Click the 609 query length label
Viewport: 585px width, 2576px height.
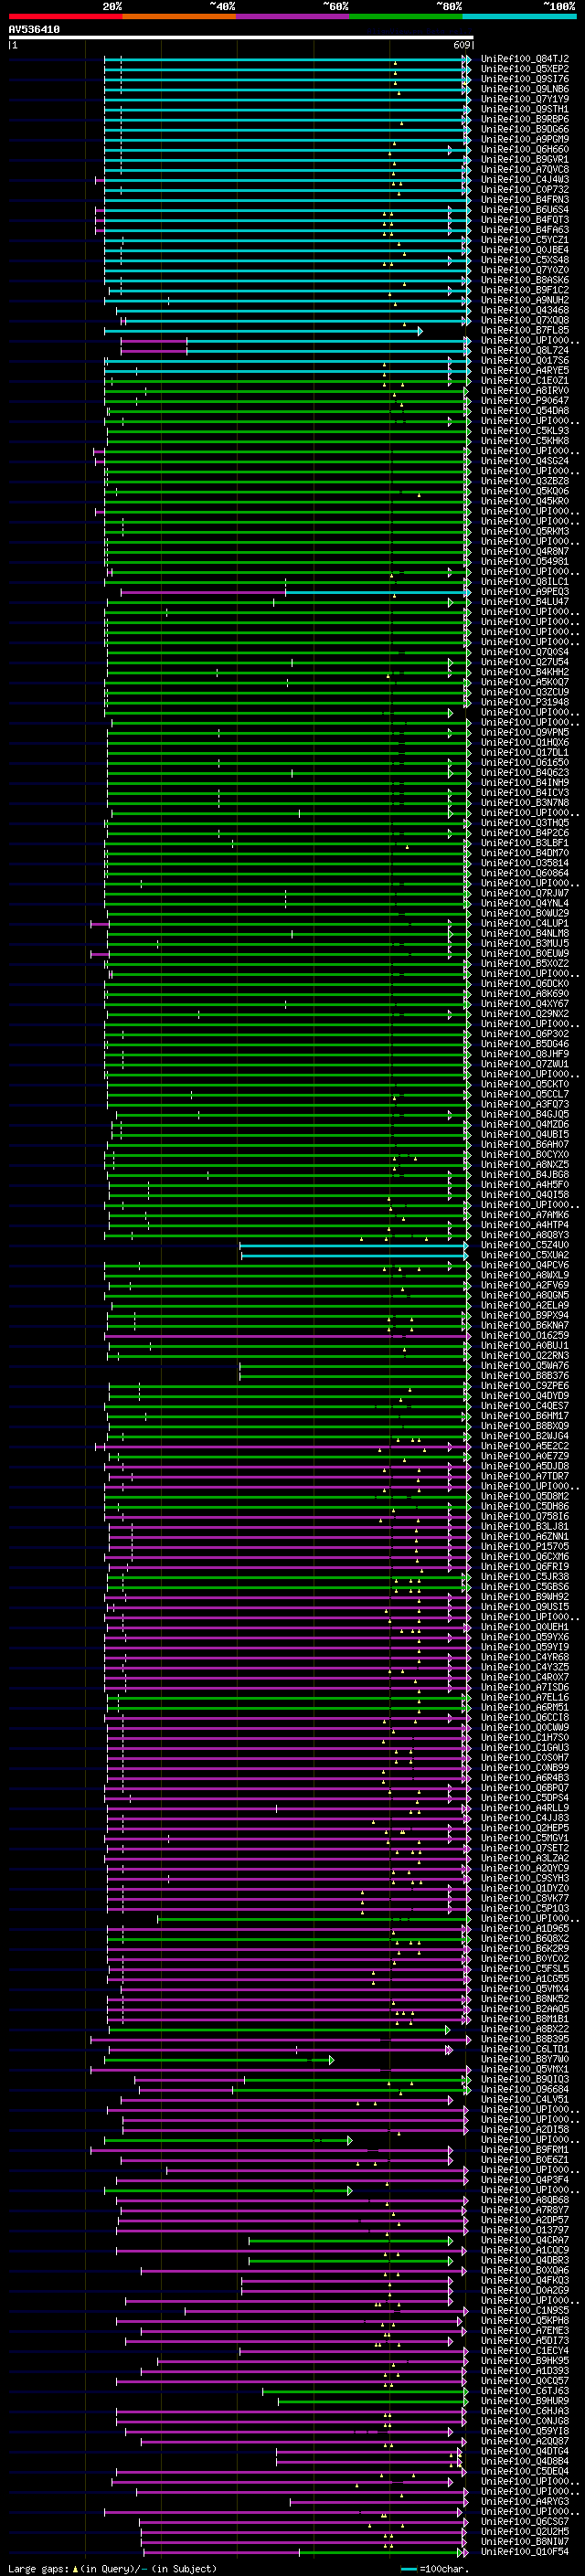462,45
